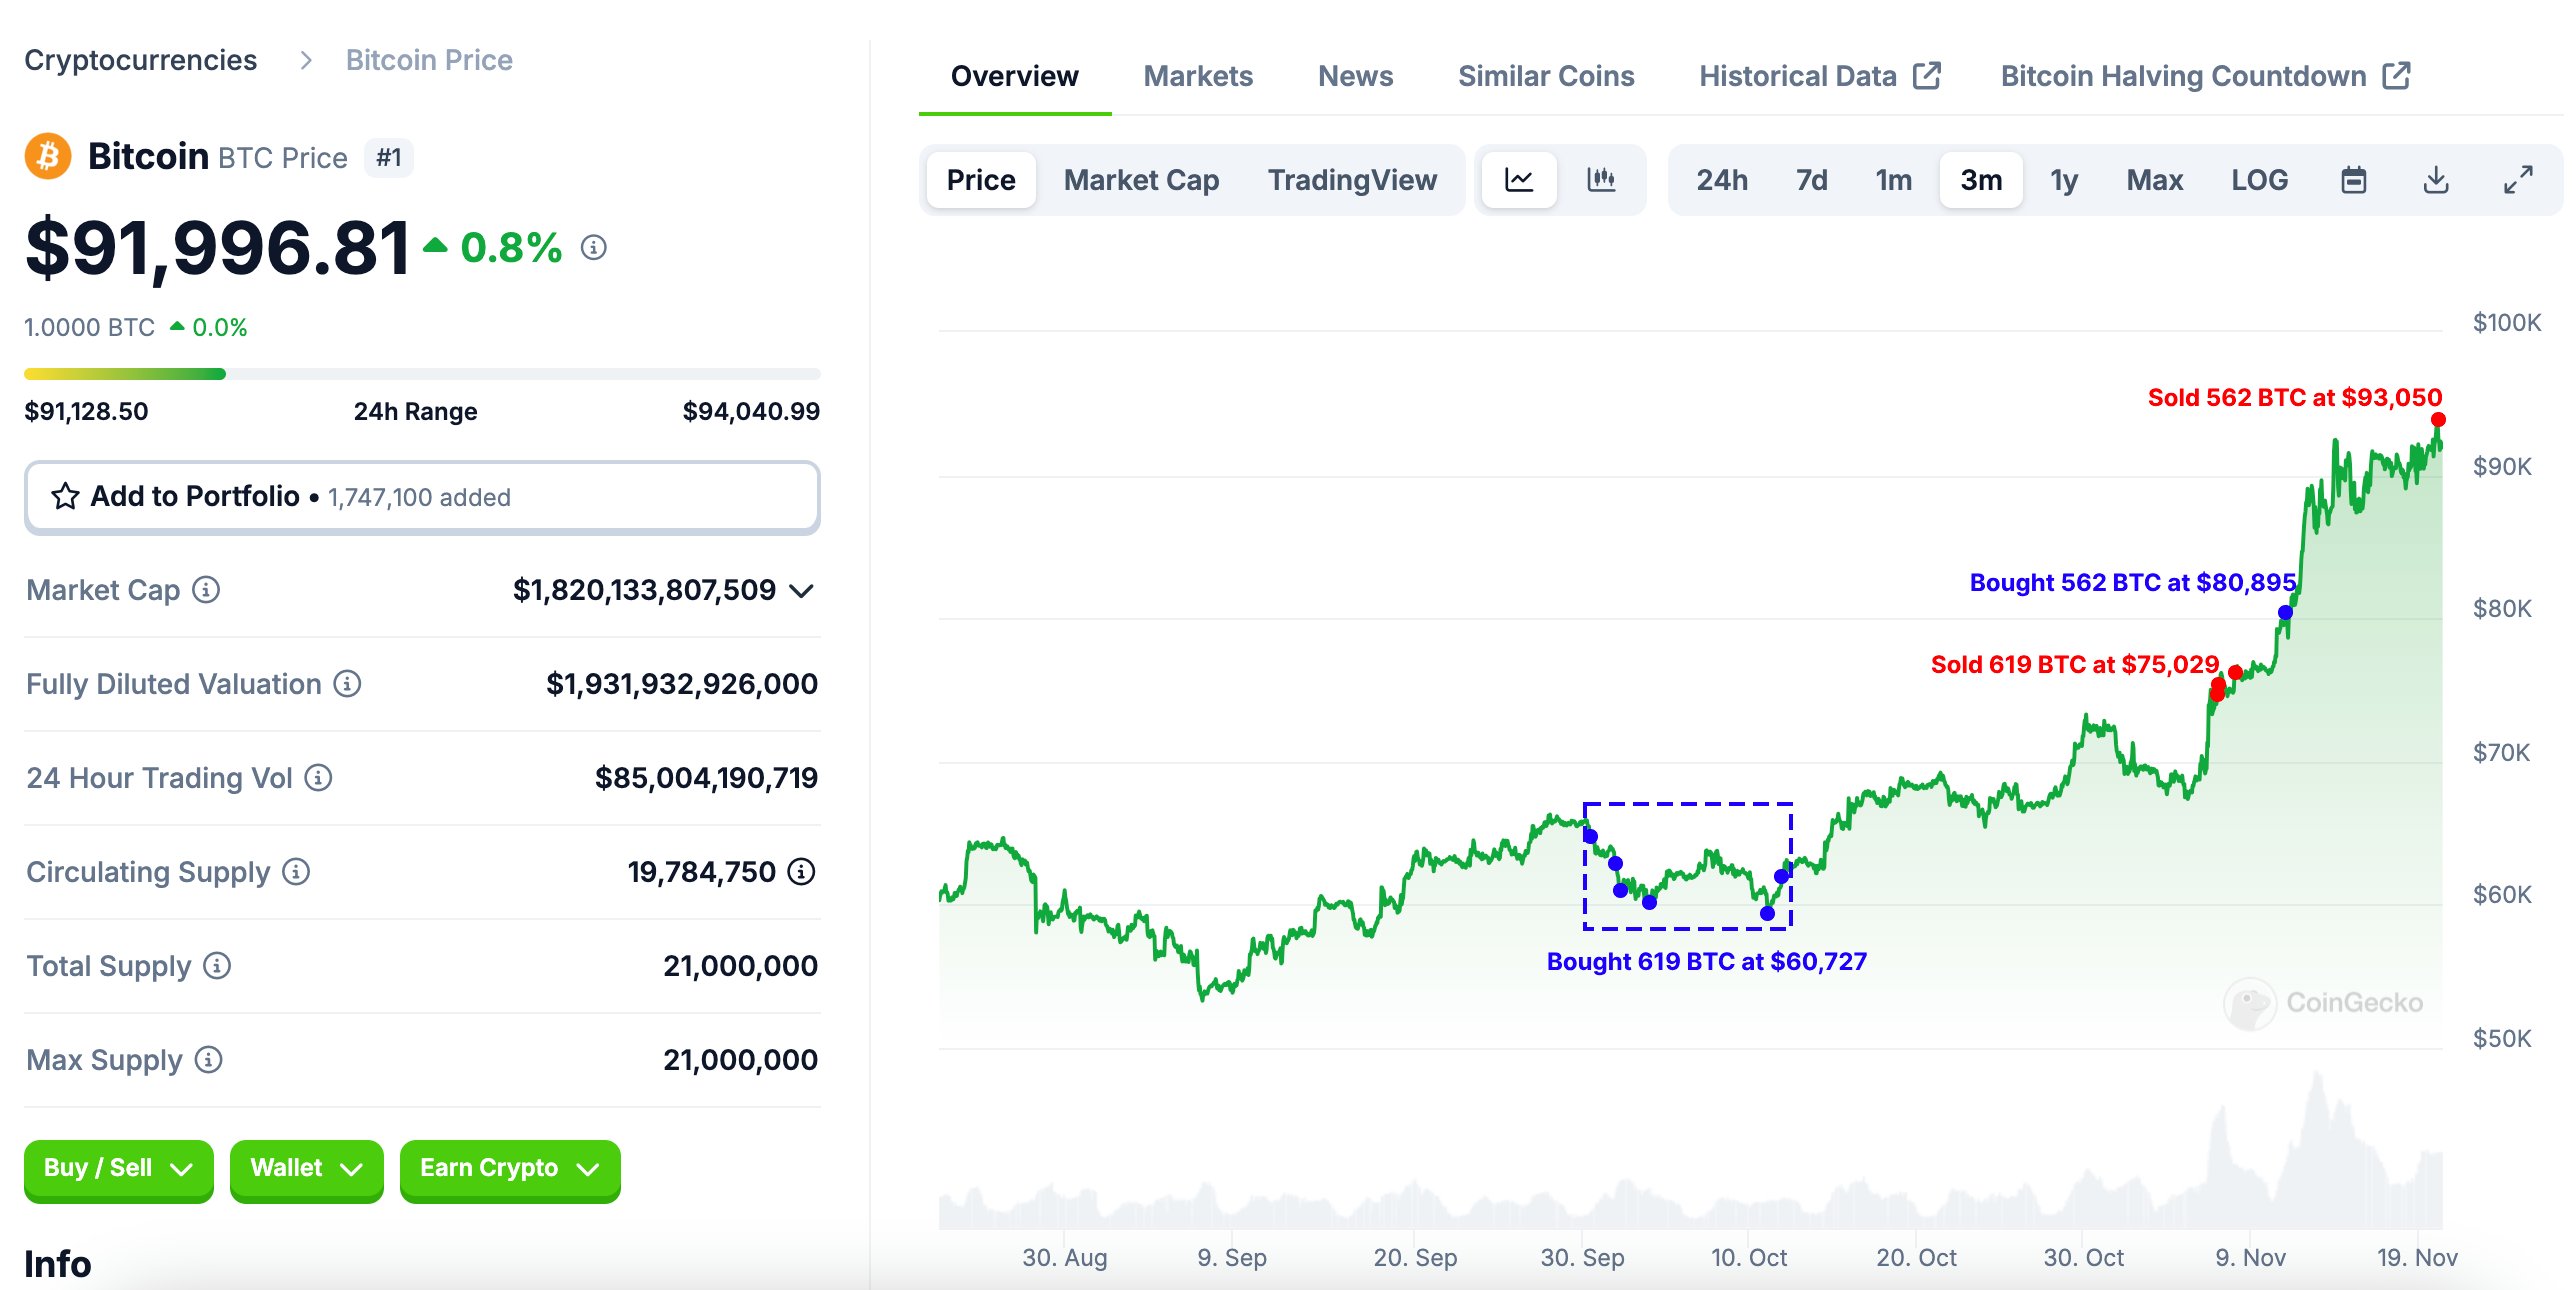Click the Bitcoin Halving Countdown external link icon

click(2397, 76)
